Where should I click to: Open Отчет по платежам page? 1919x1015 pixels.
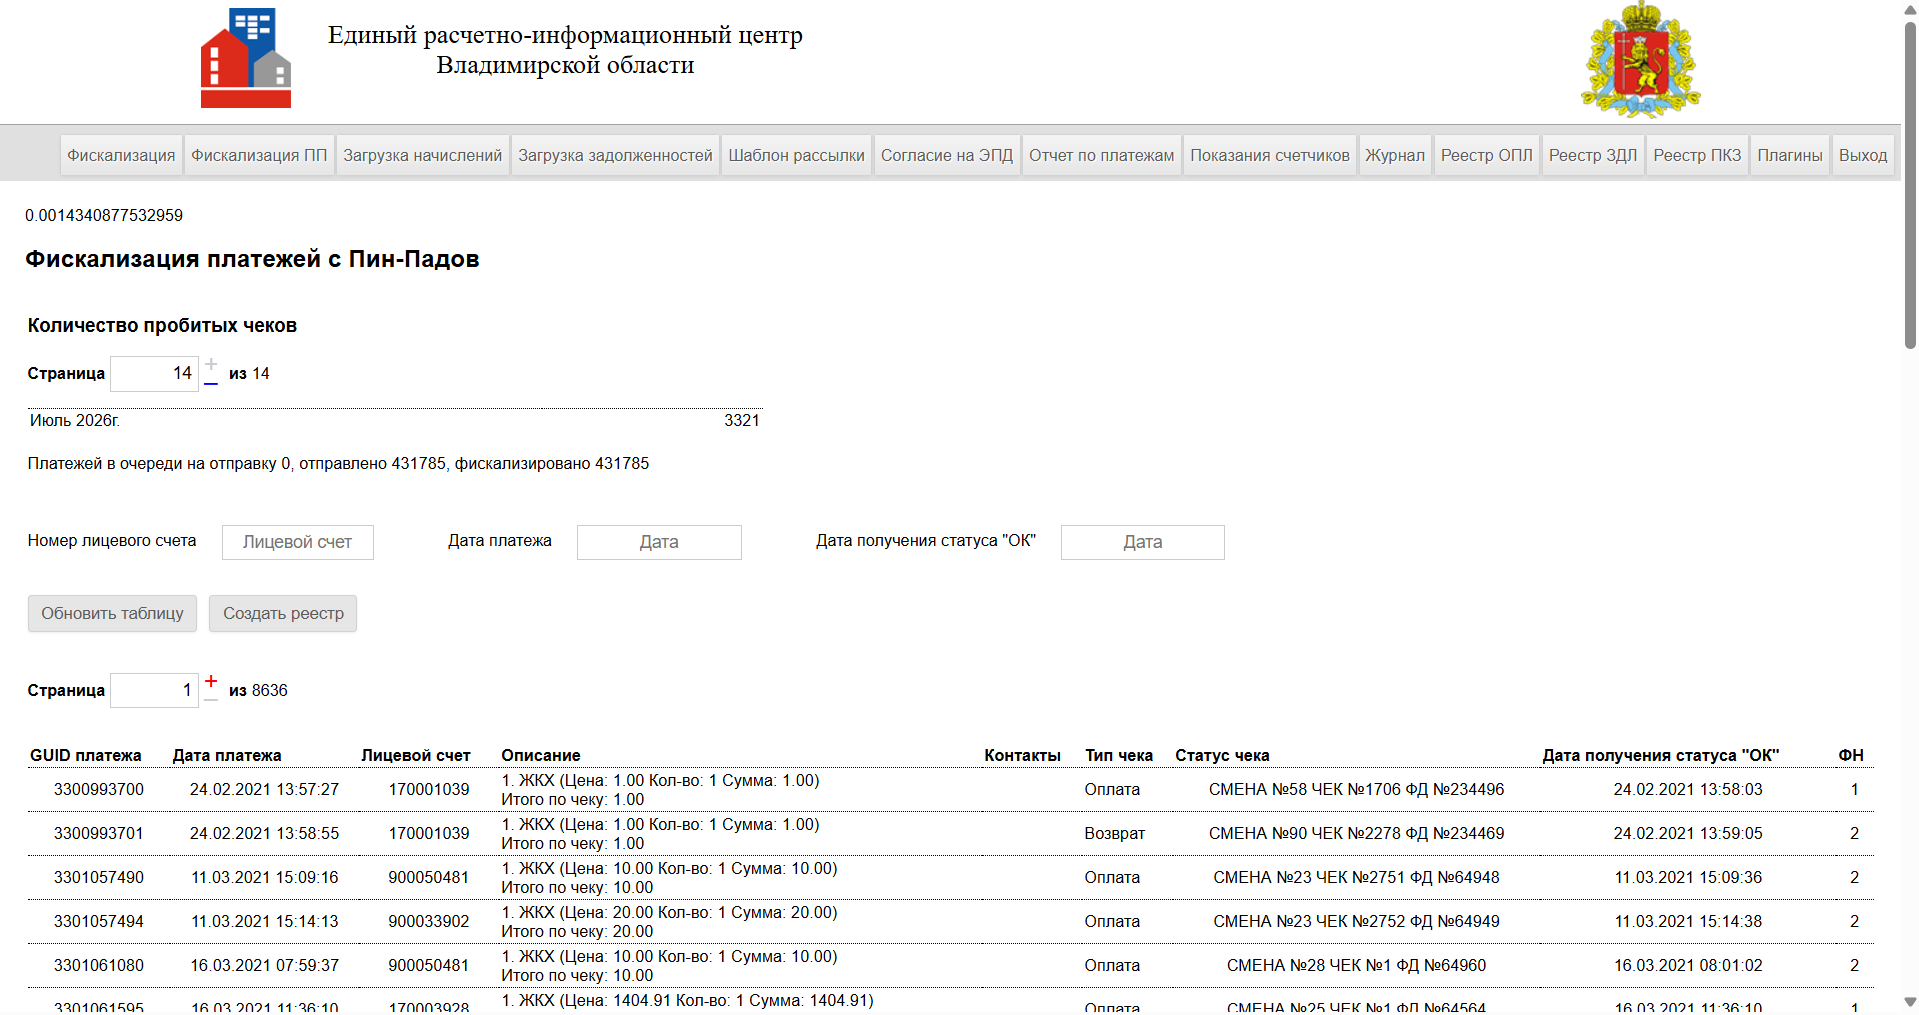pos(1101,155)
